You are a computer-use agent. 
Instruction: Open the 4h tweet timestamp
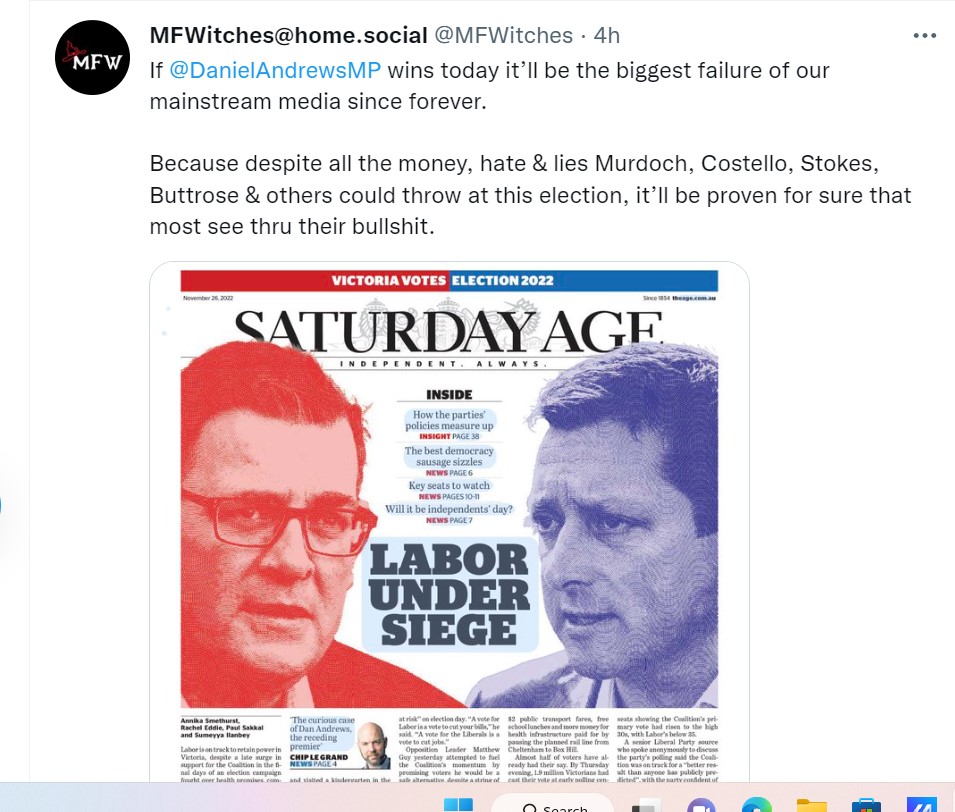coord(607,35)
